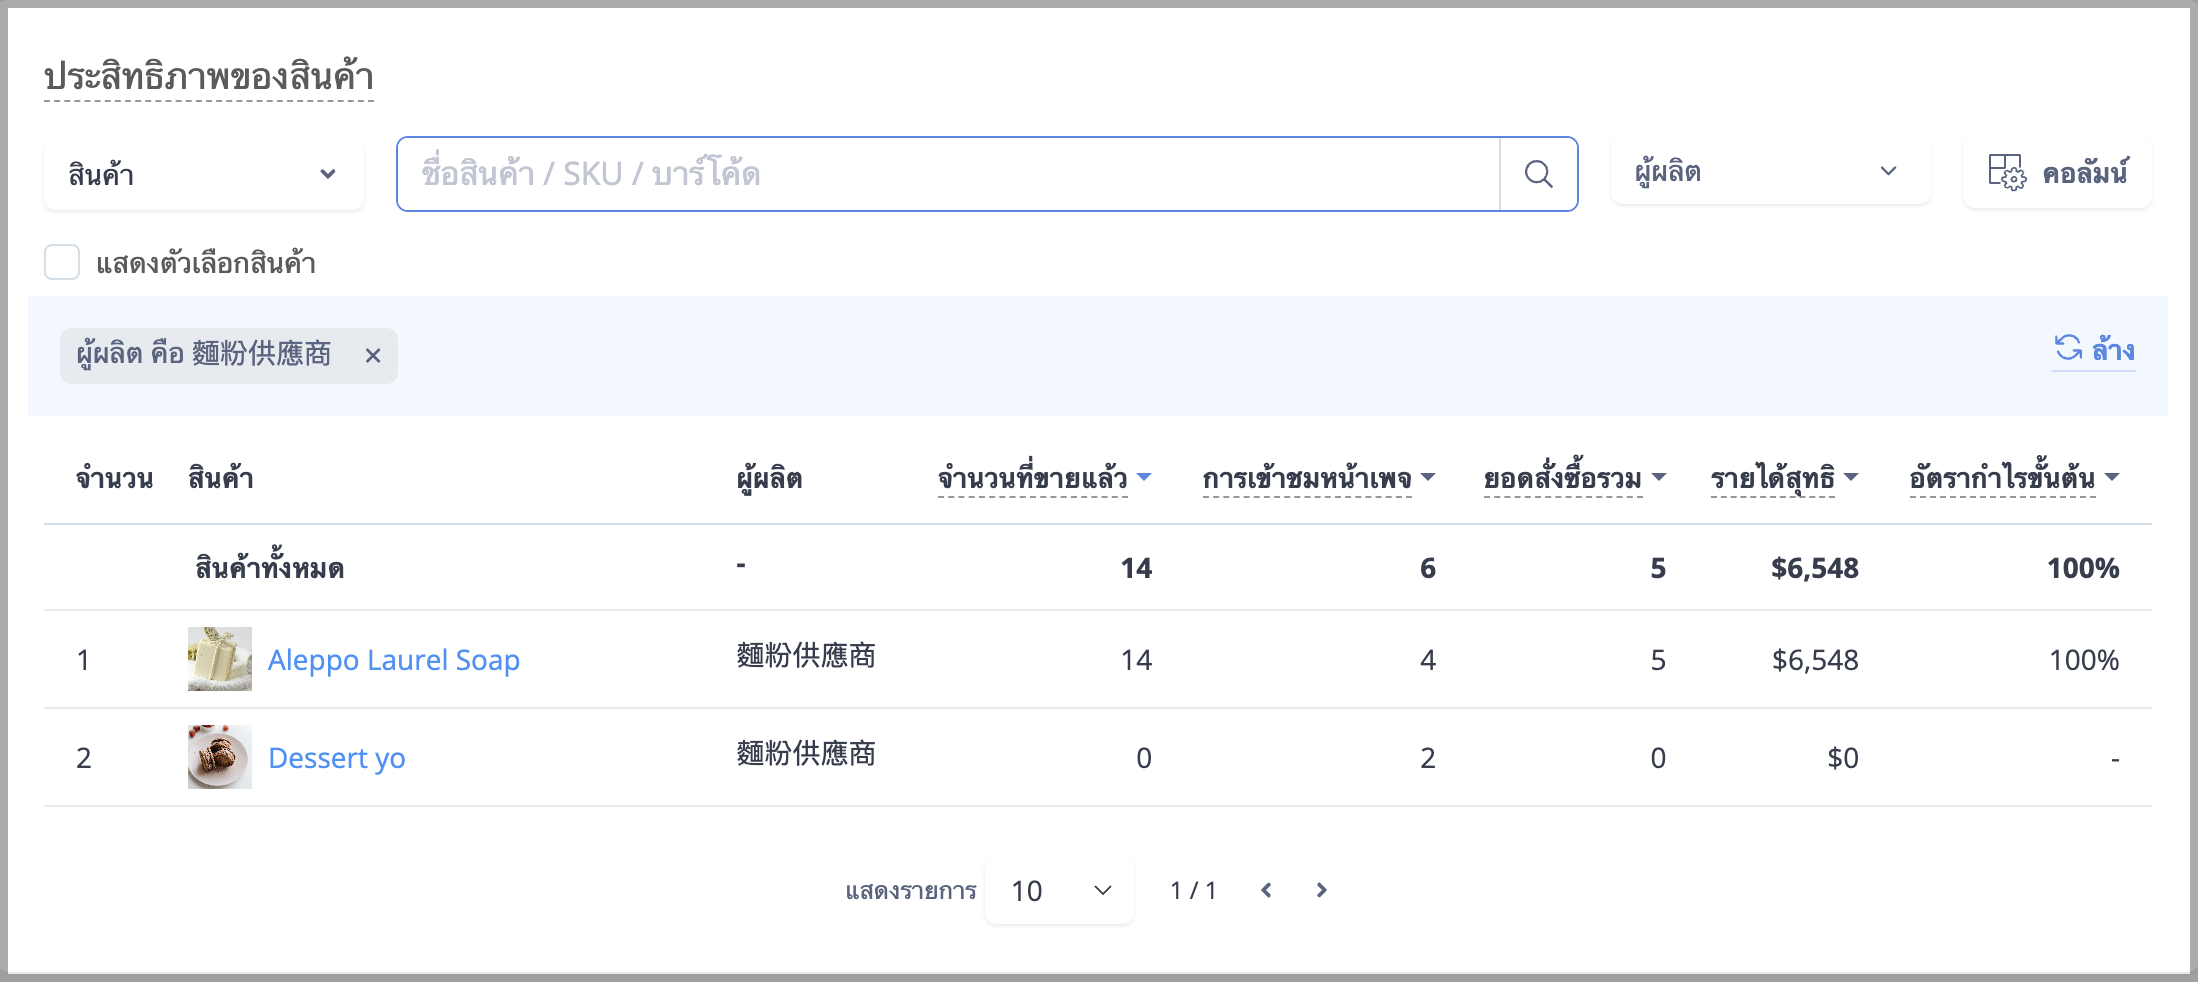
Task: Open the คอลัมน์ column settings
Action: click(x=2057, y=173)
